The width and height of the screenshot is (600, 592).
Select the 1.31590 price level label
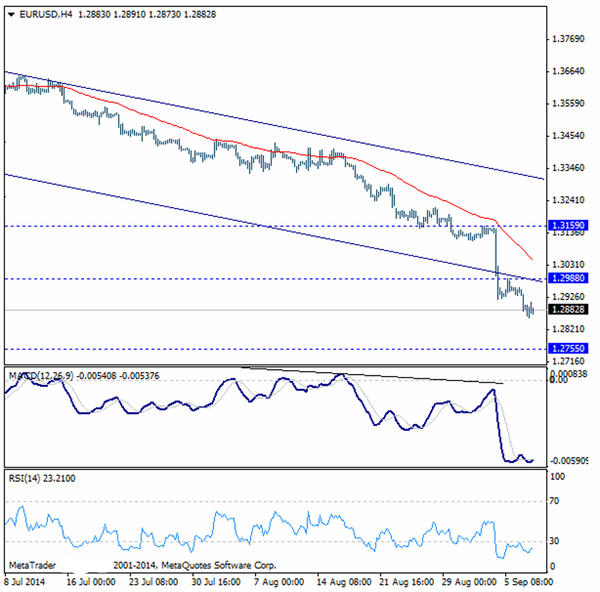click(569, 227)
